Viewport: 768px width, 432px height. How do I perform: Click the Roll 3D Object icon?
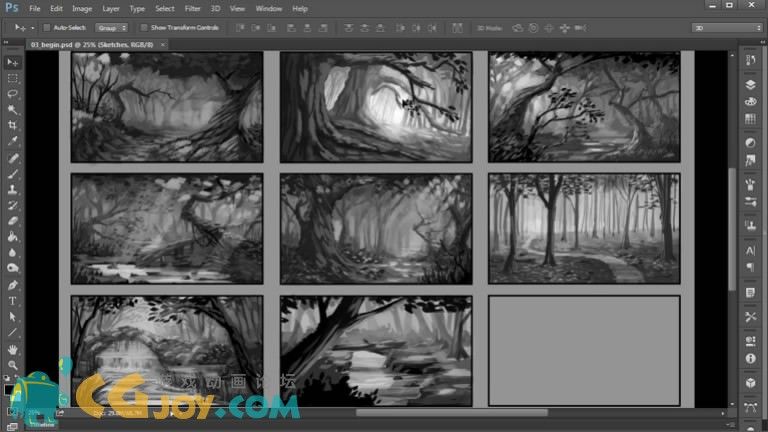pyautogui.click(x=533, y=28)
